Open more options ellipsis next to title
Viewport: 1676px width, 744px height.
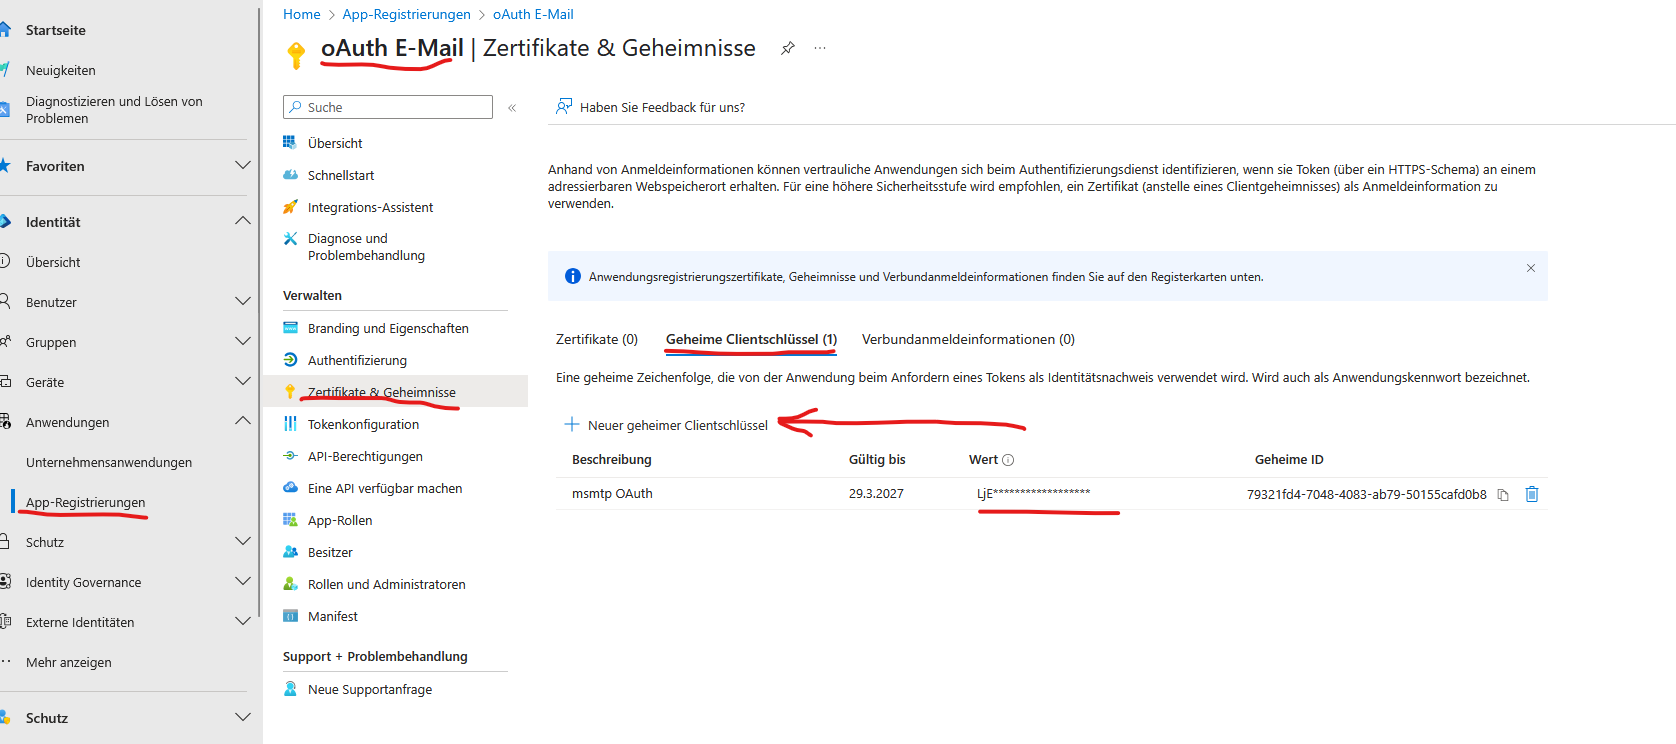(x=820, y=48)
